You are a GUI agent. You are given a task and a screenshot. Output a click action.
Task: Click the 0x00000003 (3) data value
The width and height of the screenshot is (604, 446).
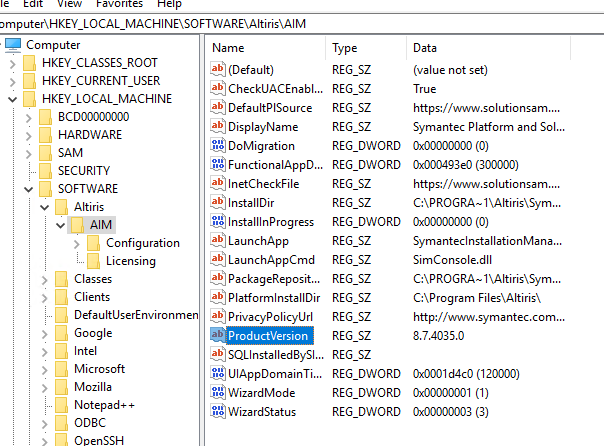tap(451, 412)
